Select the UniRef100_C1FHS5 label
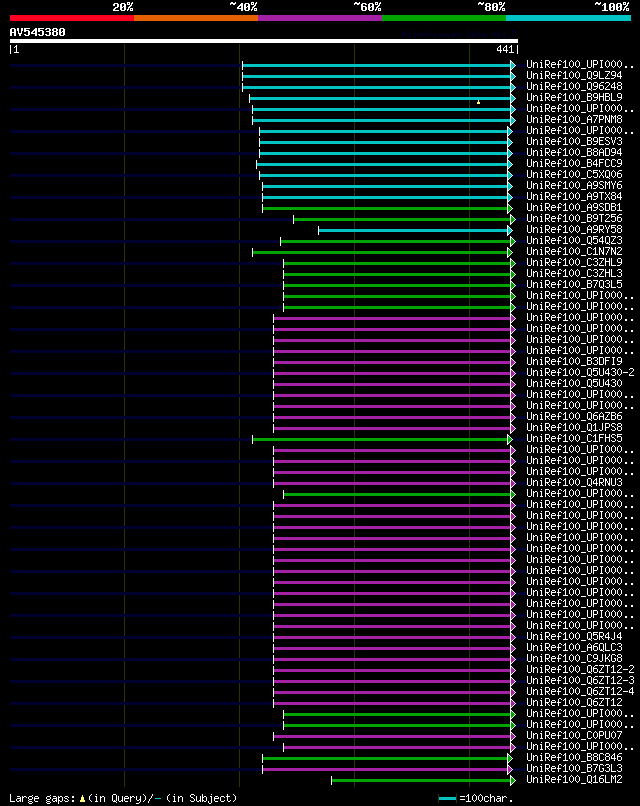This screenshot has height=806, width=640. [574, 438]
